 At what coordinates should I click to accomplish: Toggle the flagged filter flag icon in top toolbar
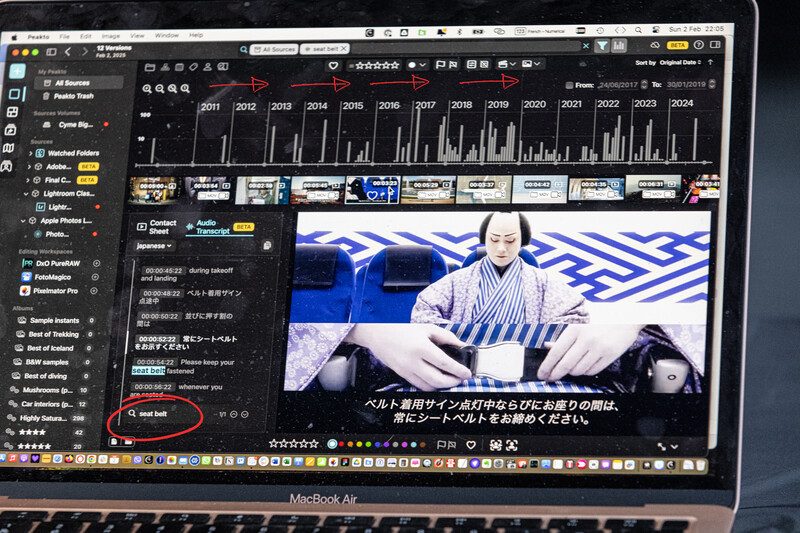[440, 64]
